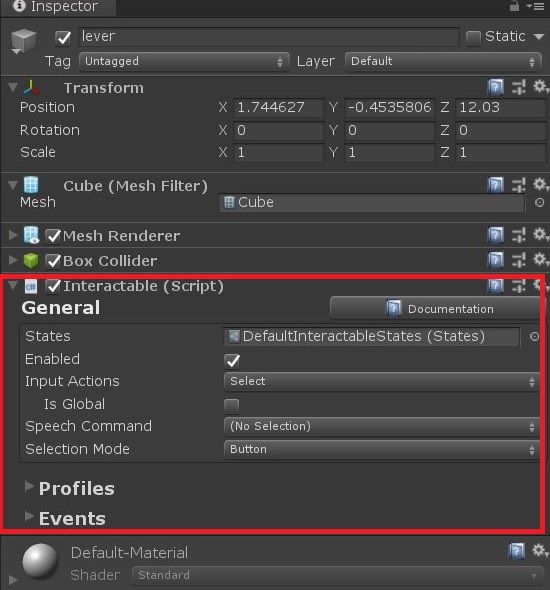This screenshot has width=550, height=590.
Task: Open Default-Material gear settings menu
Action: point(540,550)
